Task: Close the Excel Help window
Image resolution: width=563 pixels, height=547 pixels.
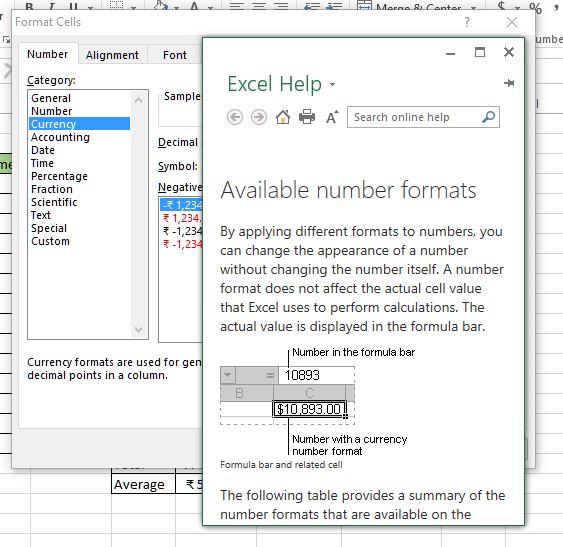Action: click(x=509, y=52)
